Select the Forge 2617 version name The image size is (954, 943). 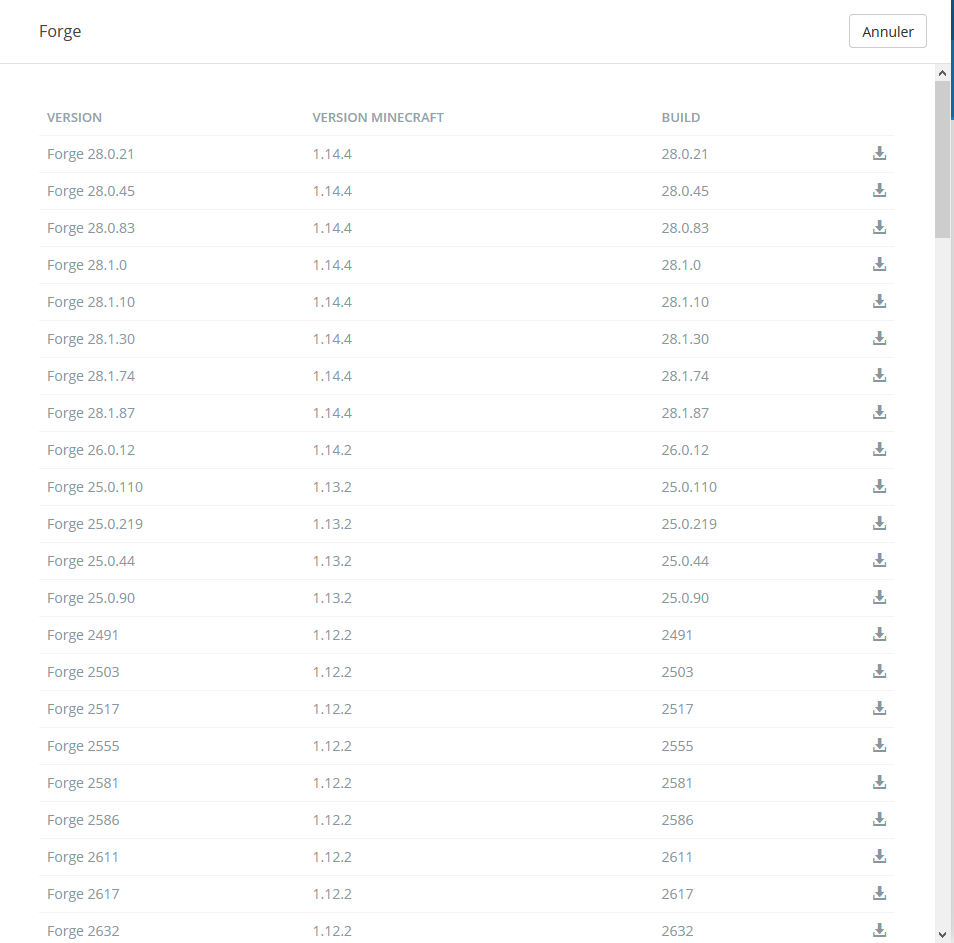pos(83,894)
